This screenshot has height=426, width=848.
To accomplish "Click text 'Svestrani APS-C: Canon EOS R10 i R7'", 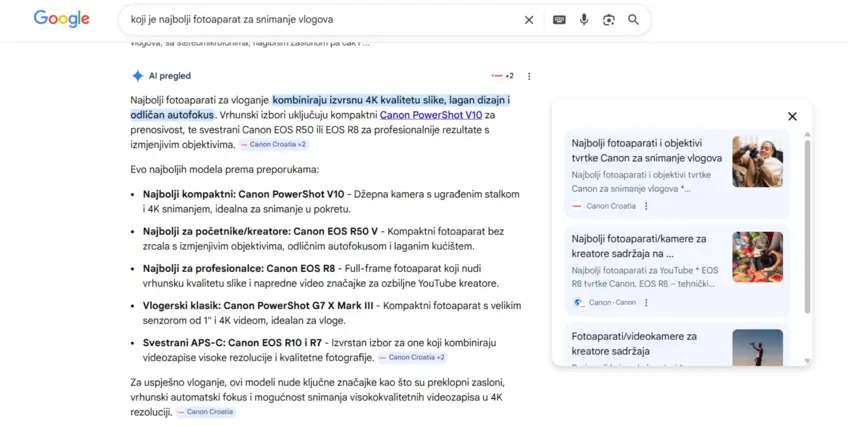I will point(232,343).
